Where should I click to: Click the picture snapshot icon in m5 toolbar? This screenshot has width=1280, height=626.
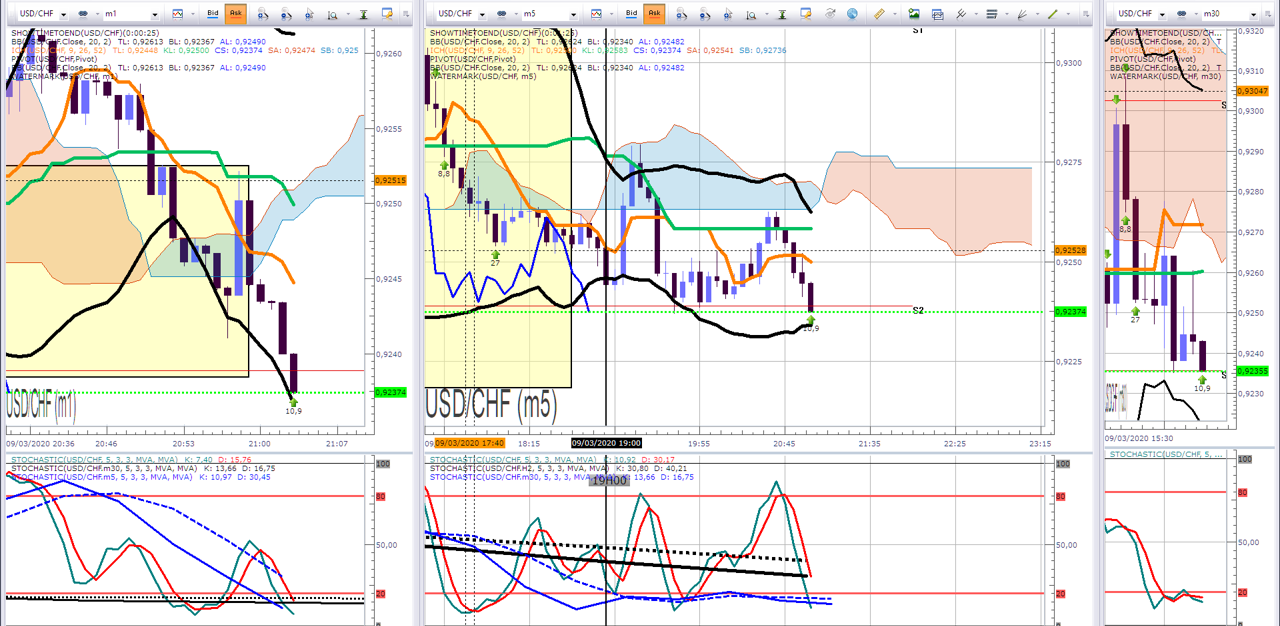(913, 14)
